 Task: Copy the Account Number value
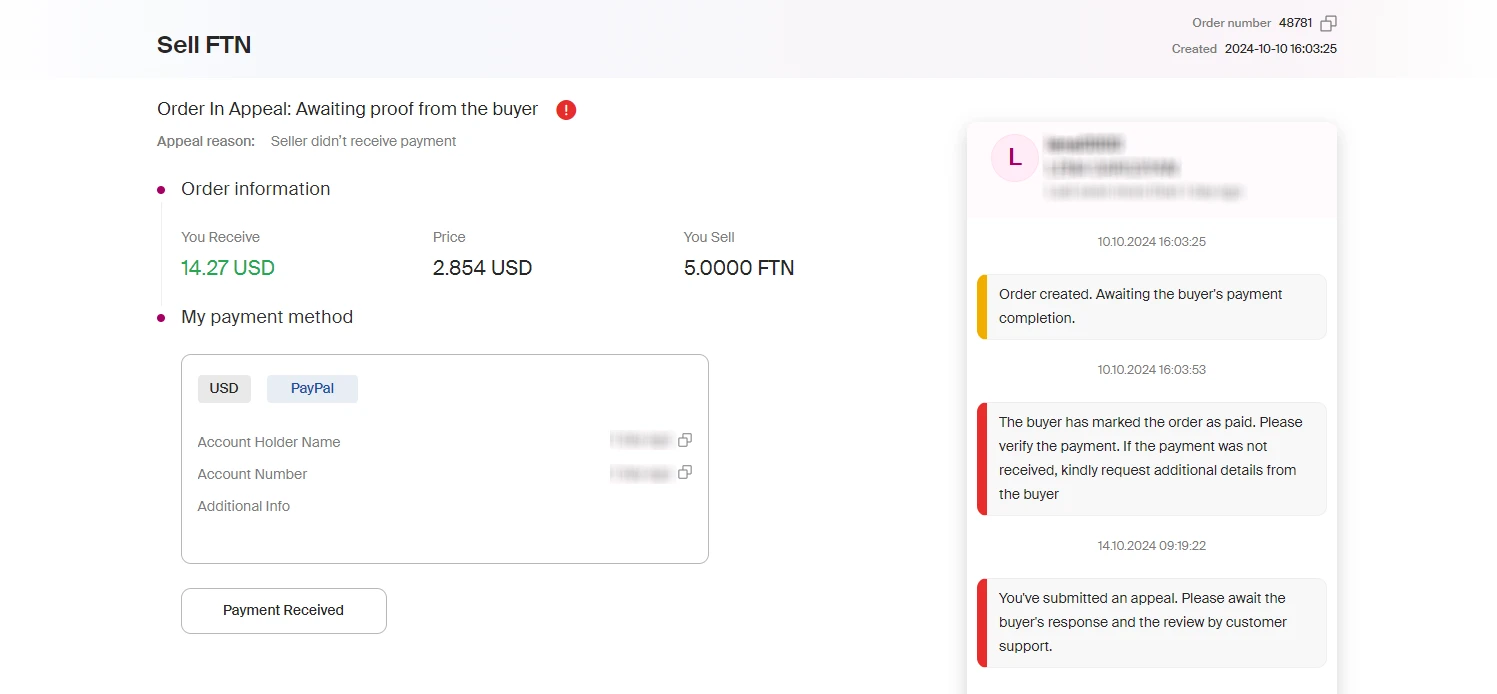click(x=685, y=472)
